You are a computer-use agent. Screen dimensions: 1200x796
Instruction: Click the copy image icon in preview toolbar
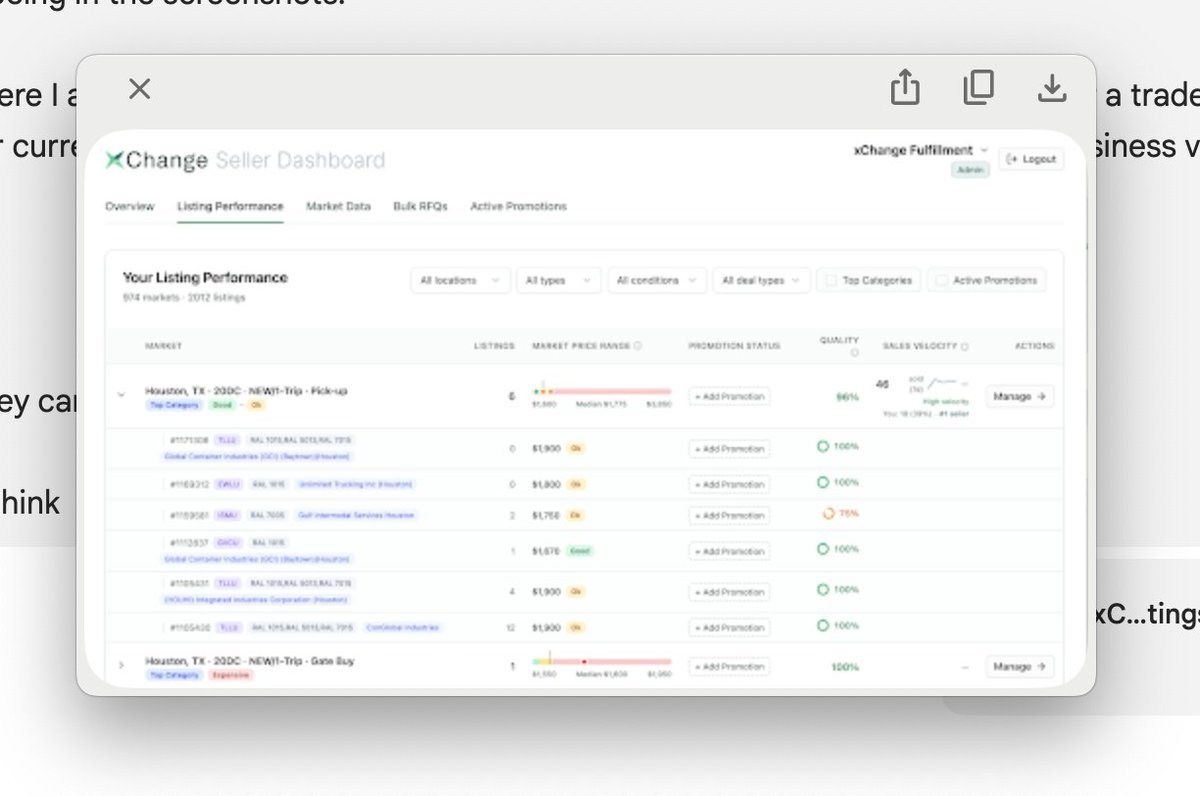(978, 88)
